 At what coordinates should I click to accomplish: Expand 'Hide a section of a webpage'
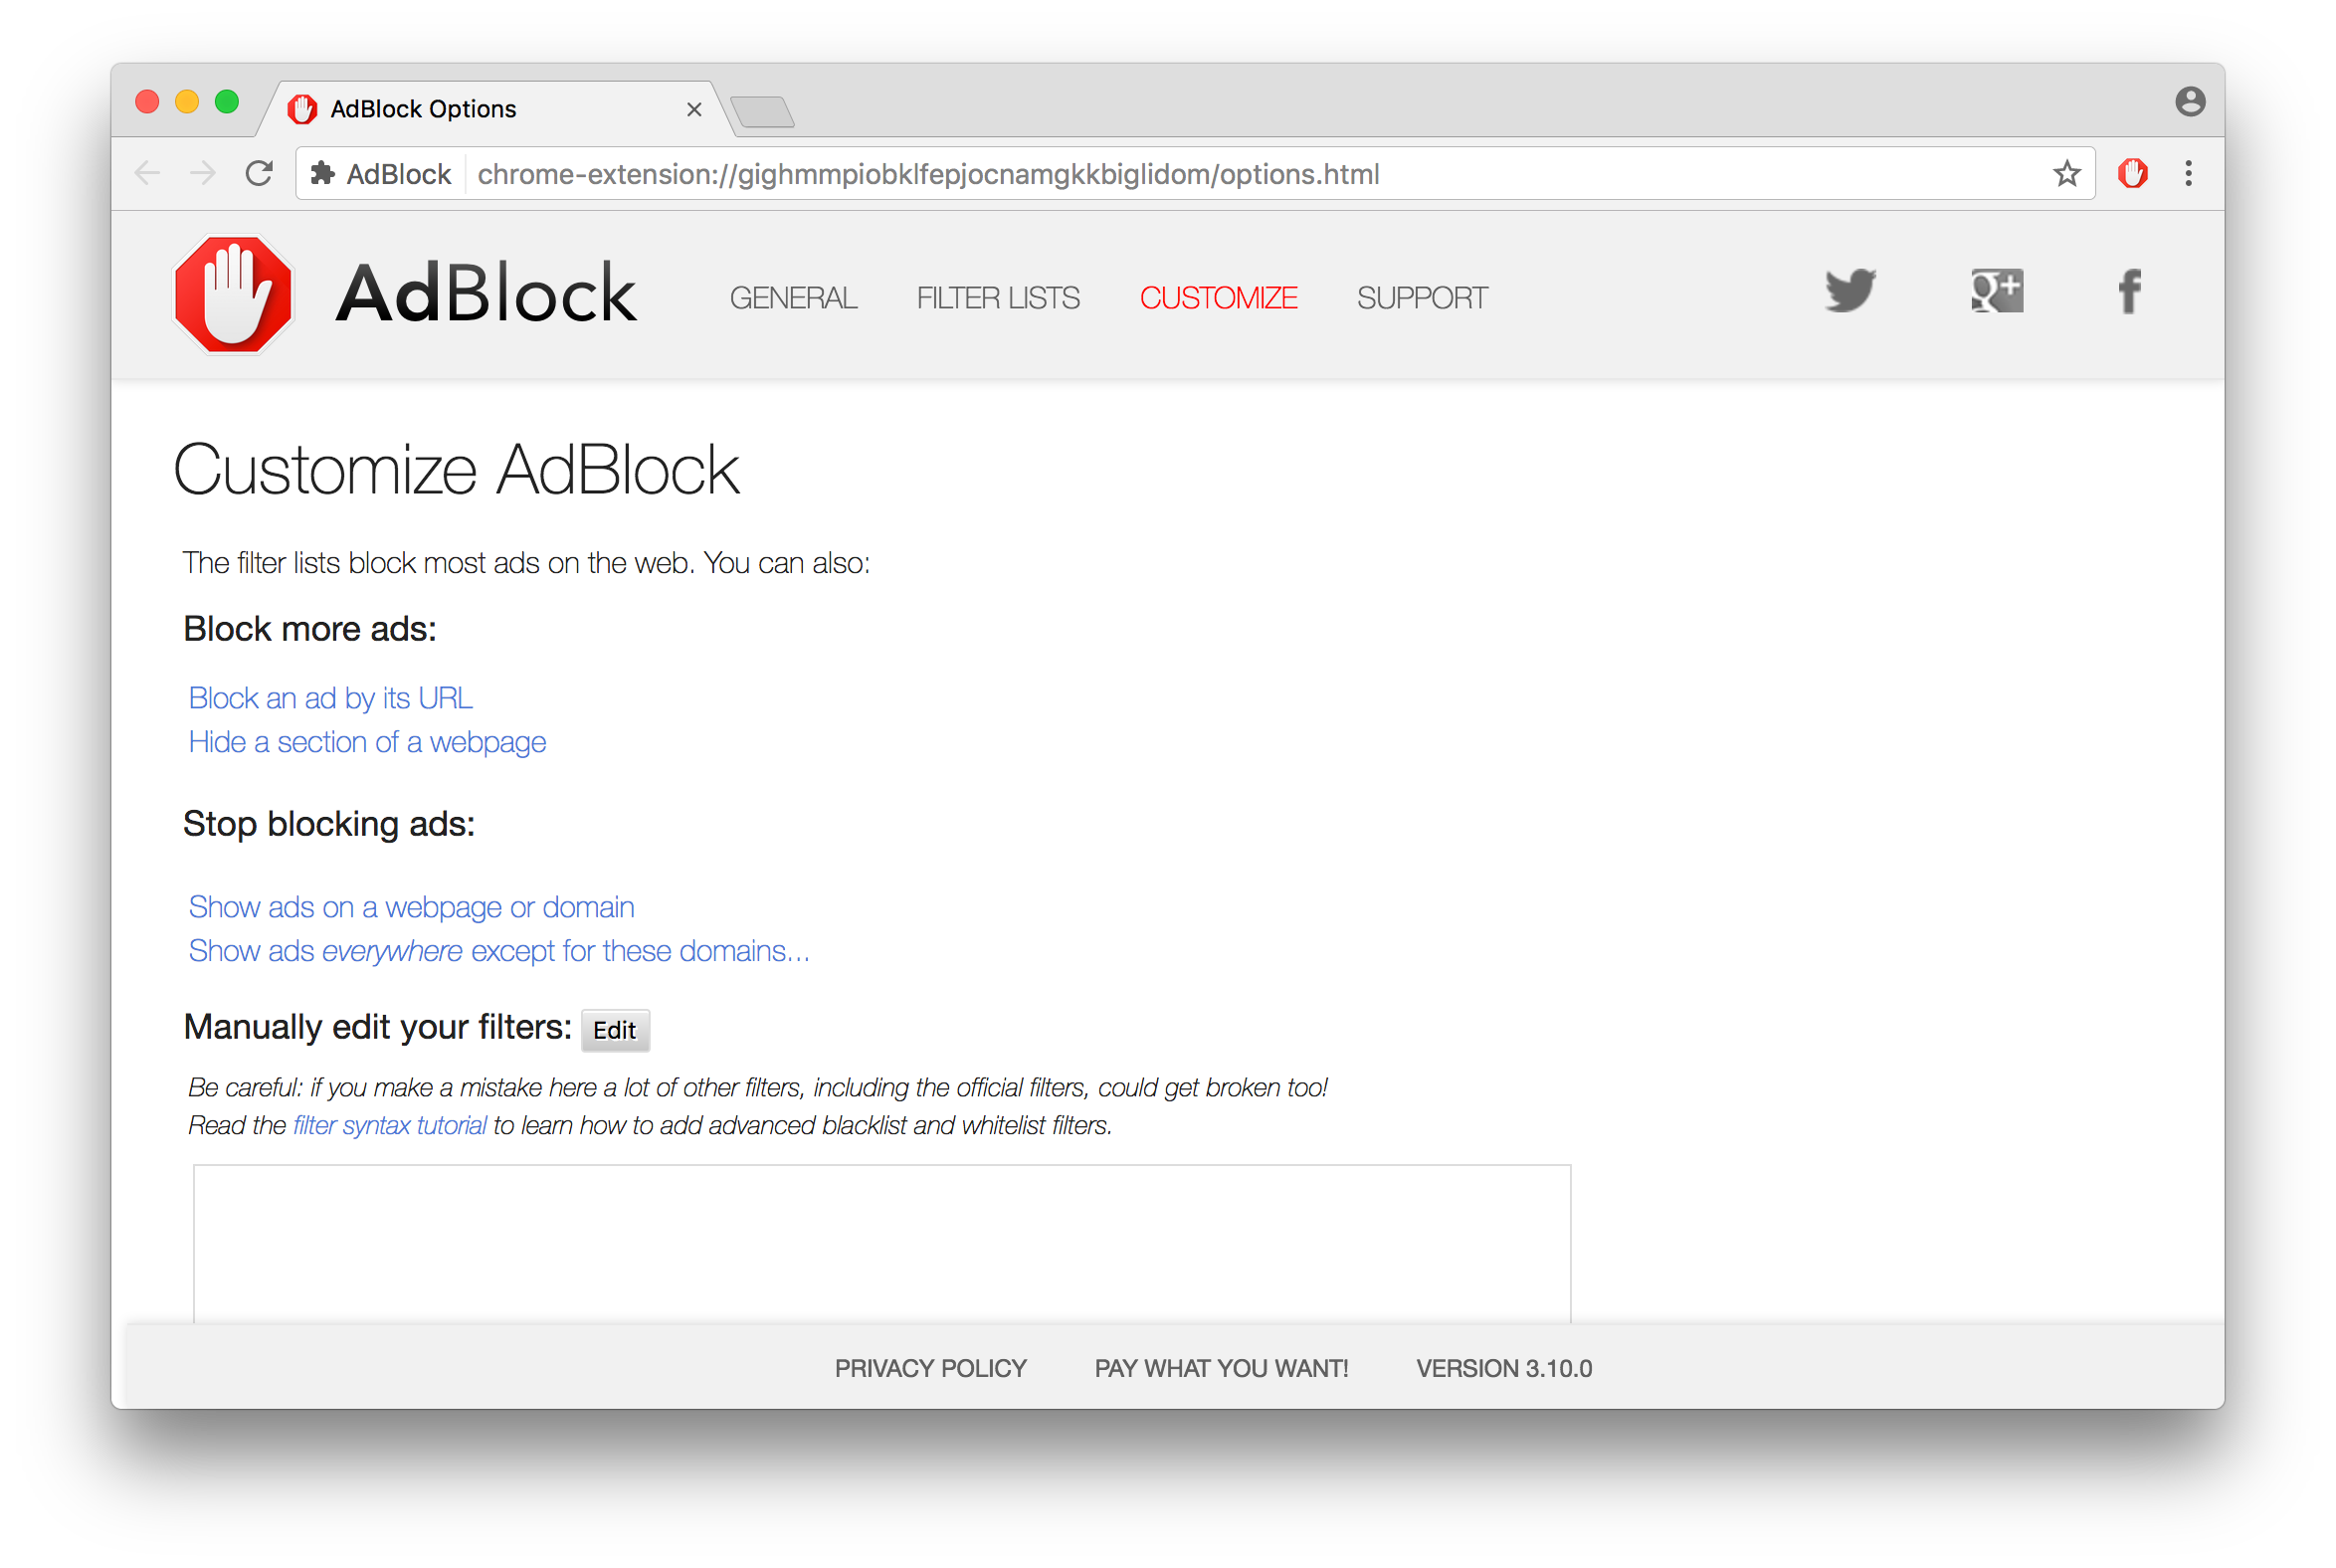[367, 742]
